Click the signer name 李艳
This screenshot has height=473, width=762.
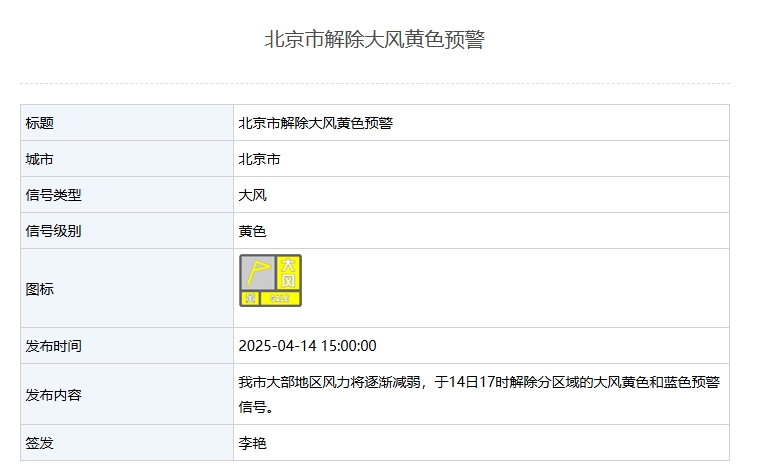click(x=252, y=443)
